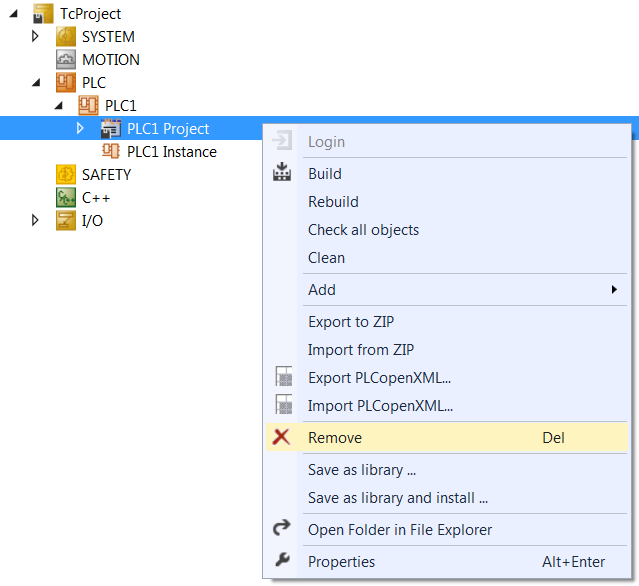Click the Build icon in context menu

(x=282, y=172)
